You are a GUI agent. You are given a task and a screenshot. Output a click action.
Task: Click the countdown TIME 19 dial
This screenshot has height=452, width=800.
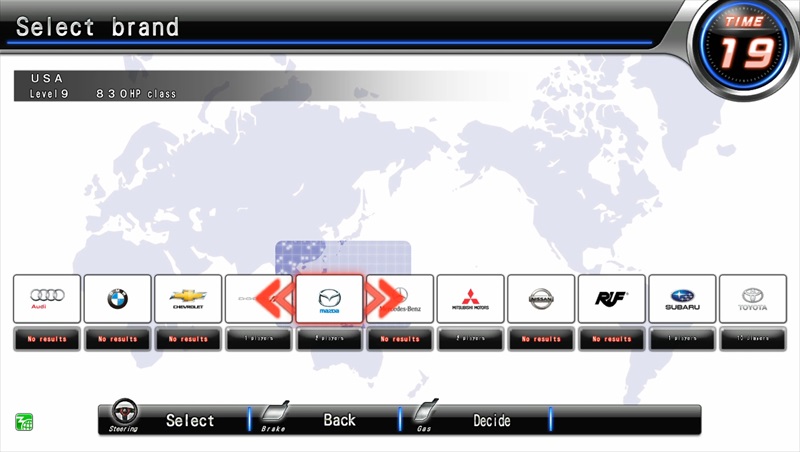(744, 45)
